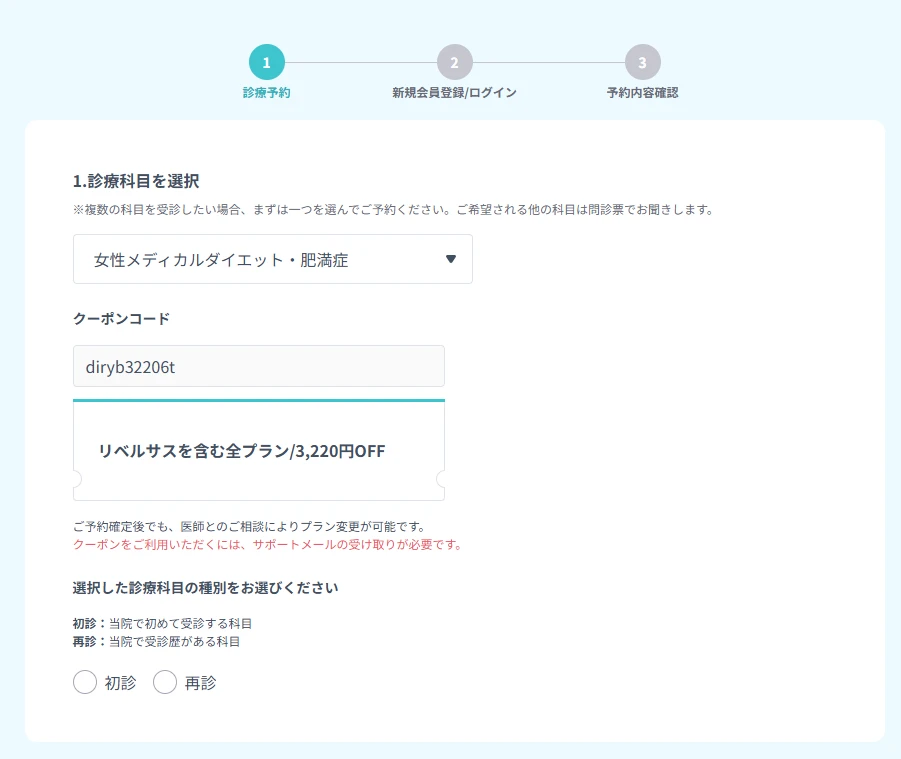This screenshot has height=759, width=901.
Task: Click the 予約内容確認 step label text
Action: coord(641,91)
